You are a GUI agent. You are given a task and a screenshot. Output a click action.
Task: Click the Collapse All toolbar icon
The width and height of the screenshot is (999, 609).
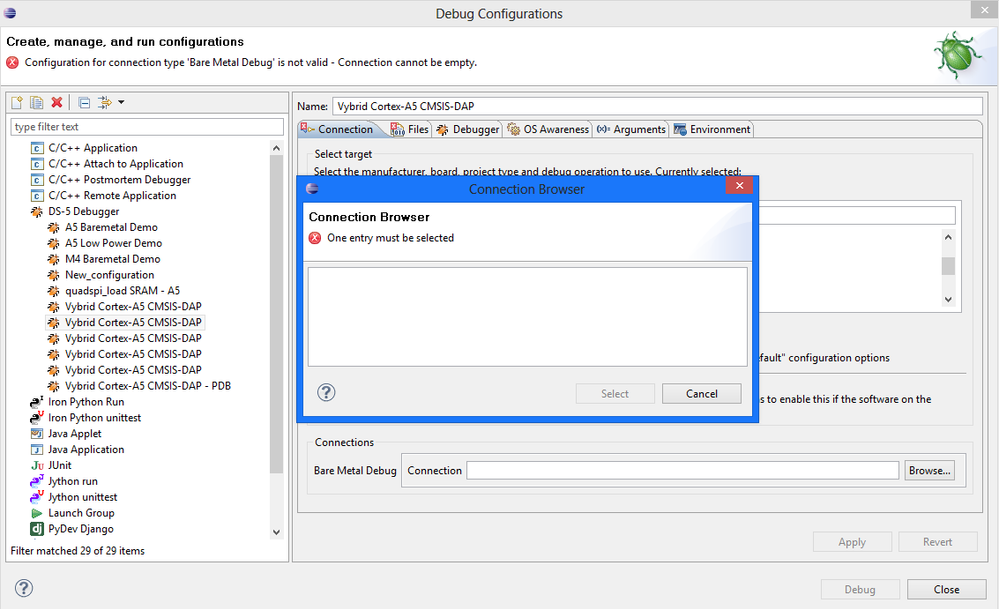tap(84, 103)
